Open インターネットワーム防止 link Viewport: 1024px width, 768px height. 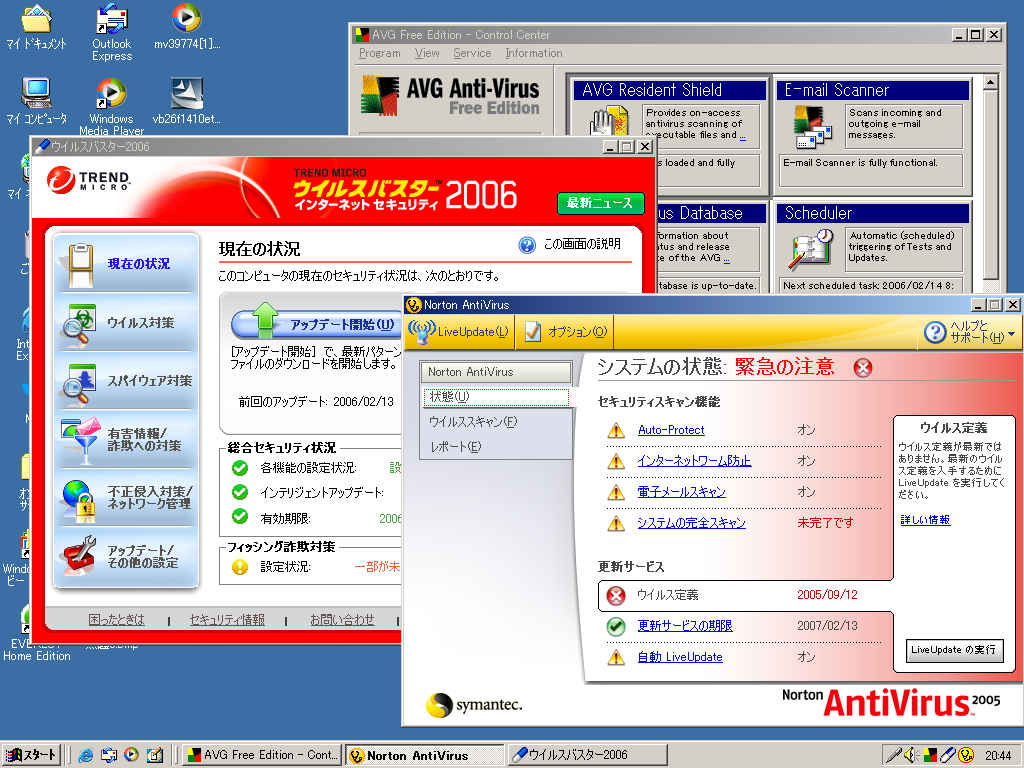click(694, 460)
